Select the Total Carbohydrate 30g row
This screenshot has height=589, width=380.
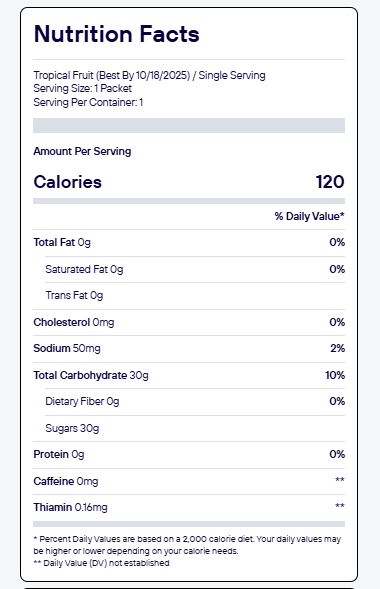click(189, 375)
